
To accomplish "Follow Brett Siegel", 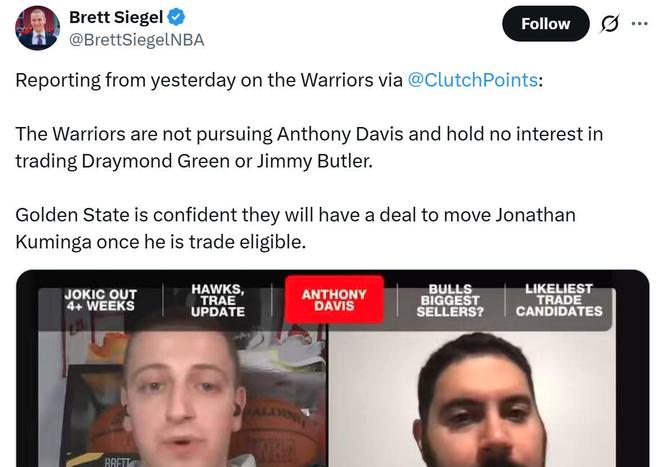I will click(x=546, y=24).
